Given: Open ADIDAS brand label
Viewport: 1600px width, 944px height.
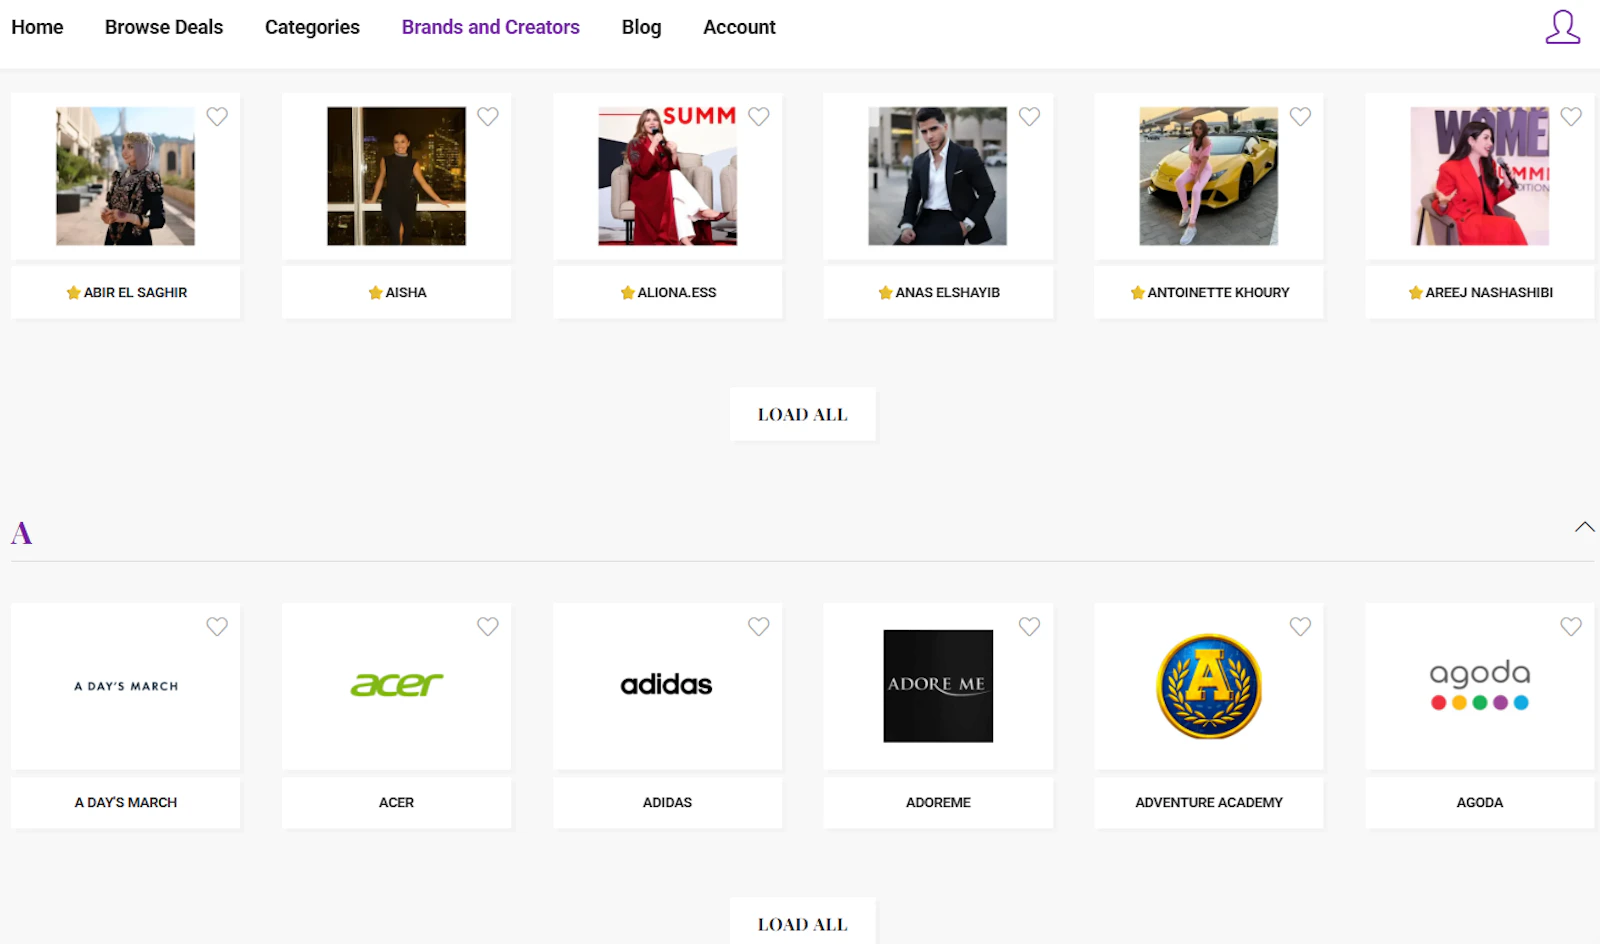Looking at the screenshot, I should (667, 802).
